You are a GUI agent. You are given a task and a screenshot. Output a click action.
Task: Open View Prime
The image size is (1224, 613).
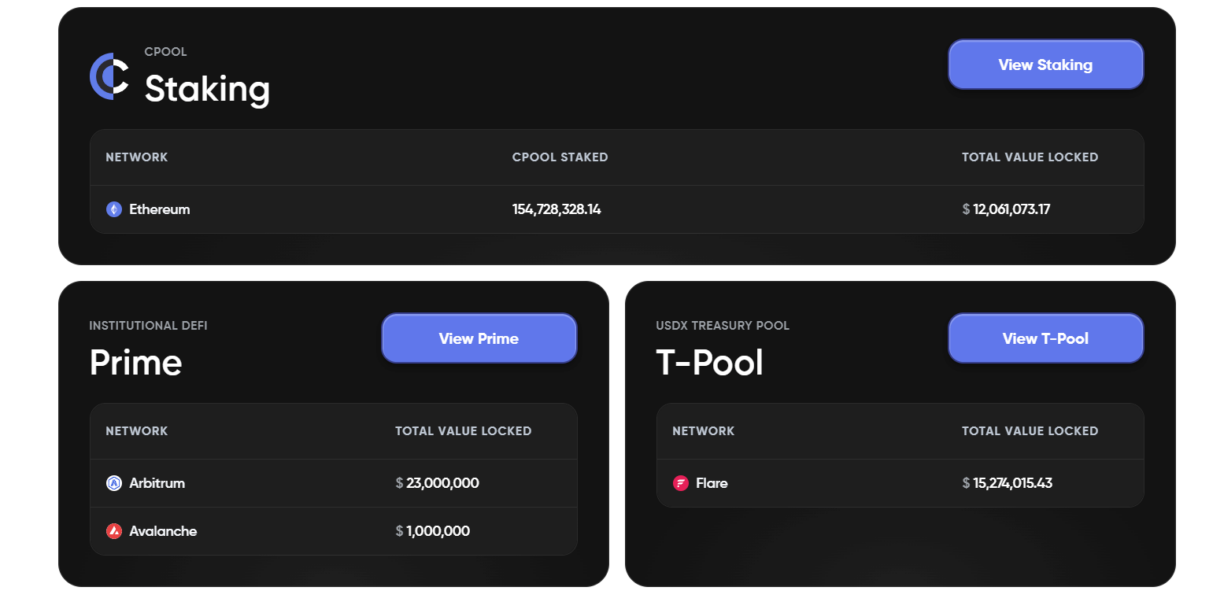pos(478,338)
